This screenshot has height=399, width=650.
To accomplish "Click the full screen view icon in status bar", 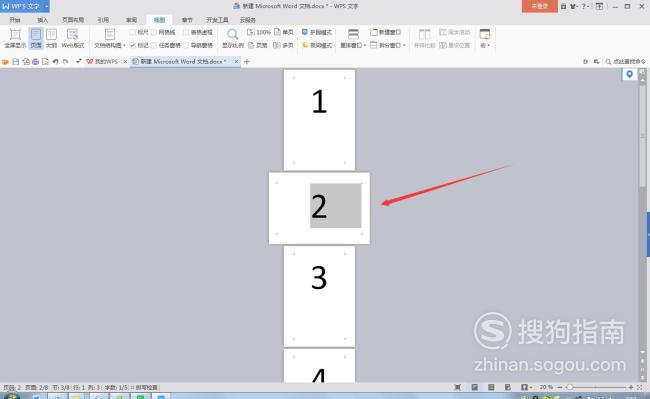I will (458, 387).
